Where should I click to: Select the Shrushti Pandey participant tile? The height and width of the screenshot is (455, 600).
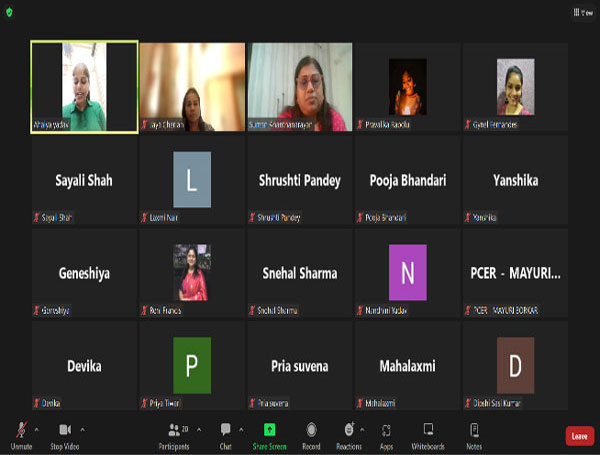coord(300,180)
